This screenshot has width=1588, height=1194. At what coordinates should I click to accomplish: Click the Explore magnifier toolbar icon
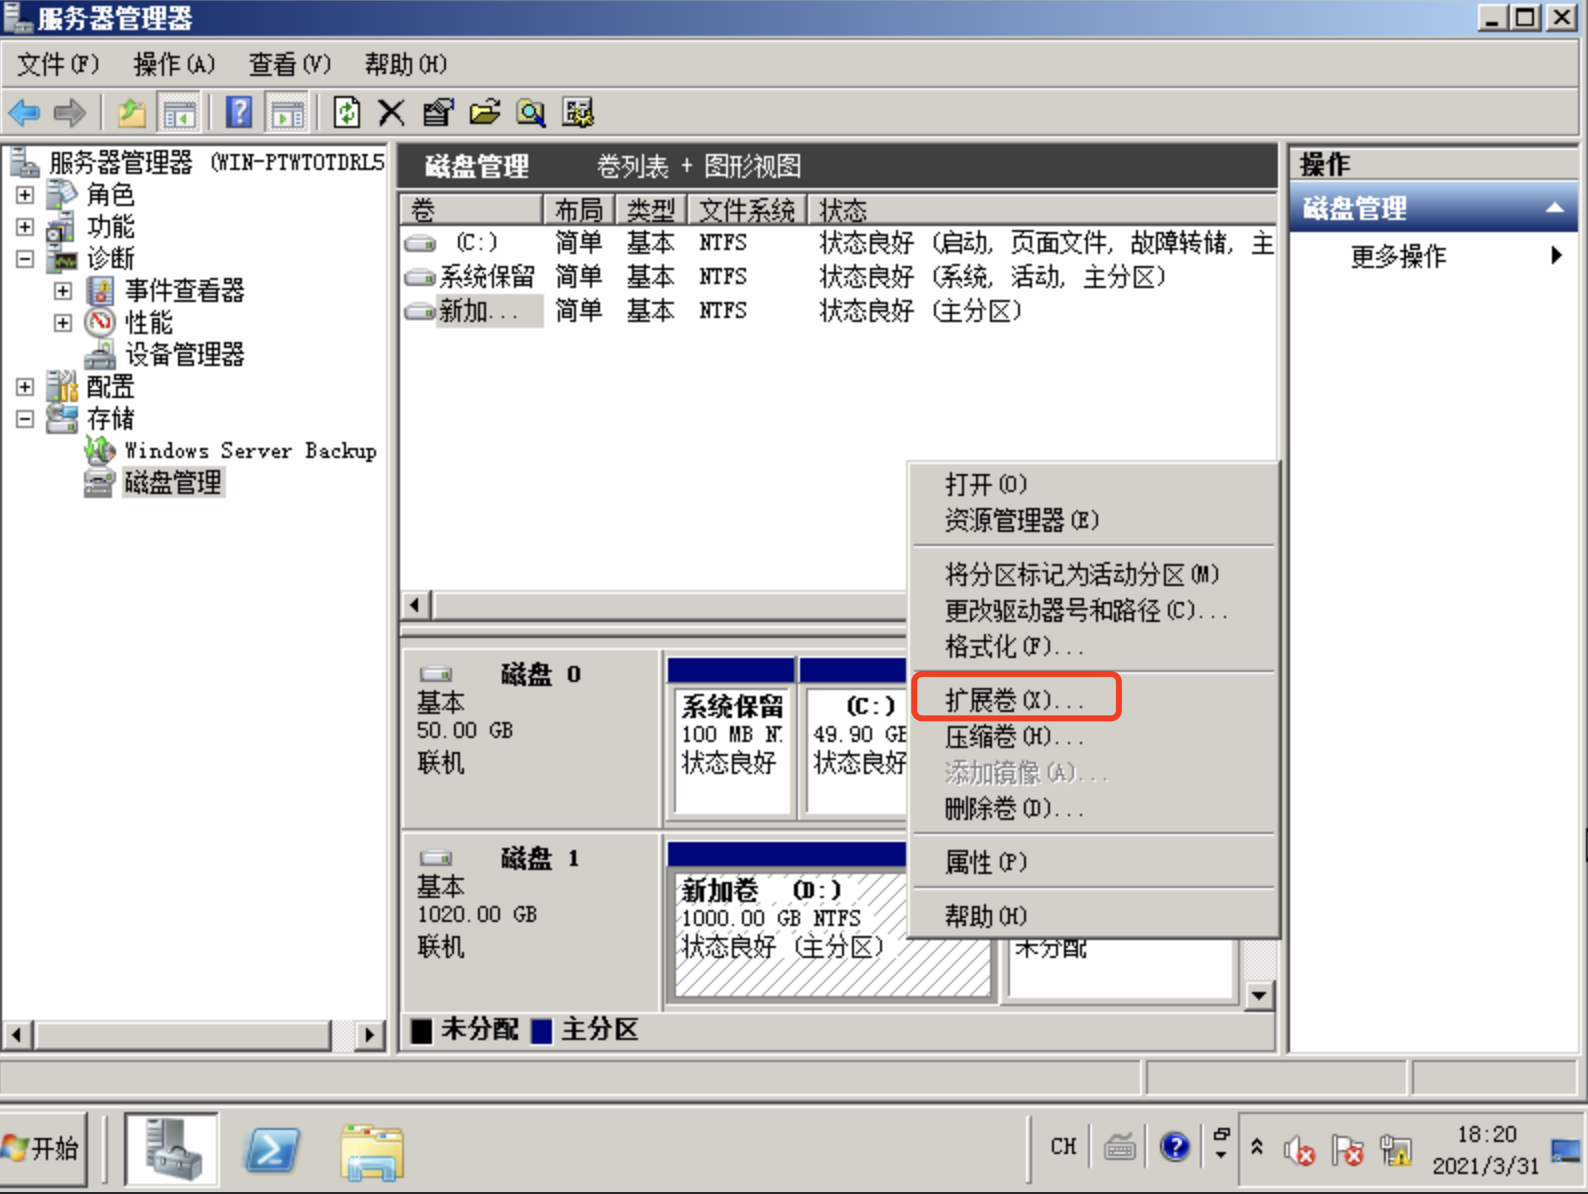click(531, 113)
